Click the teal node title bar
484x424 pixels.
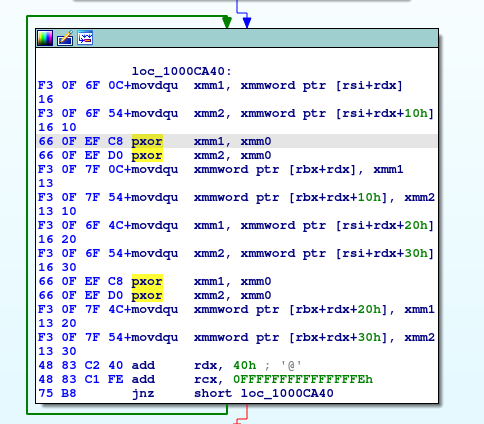(x=237, y=38)
